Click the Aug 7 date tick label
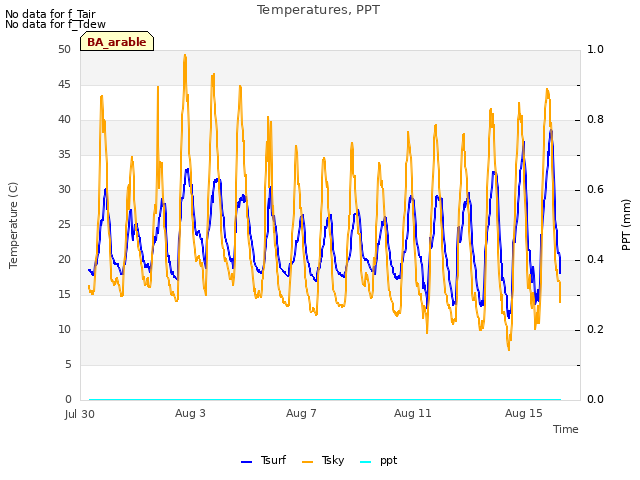Screen dimensions: 640x480 tap(301, 413)
